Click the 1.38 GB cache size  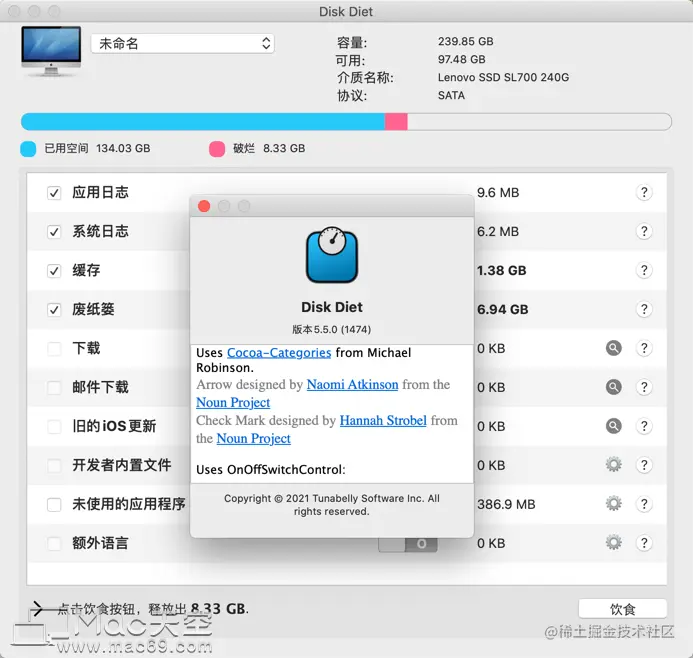(x=502, y=270)
